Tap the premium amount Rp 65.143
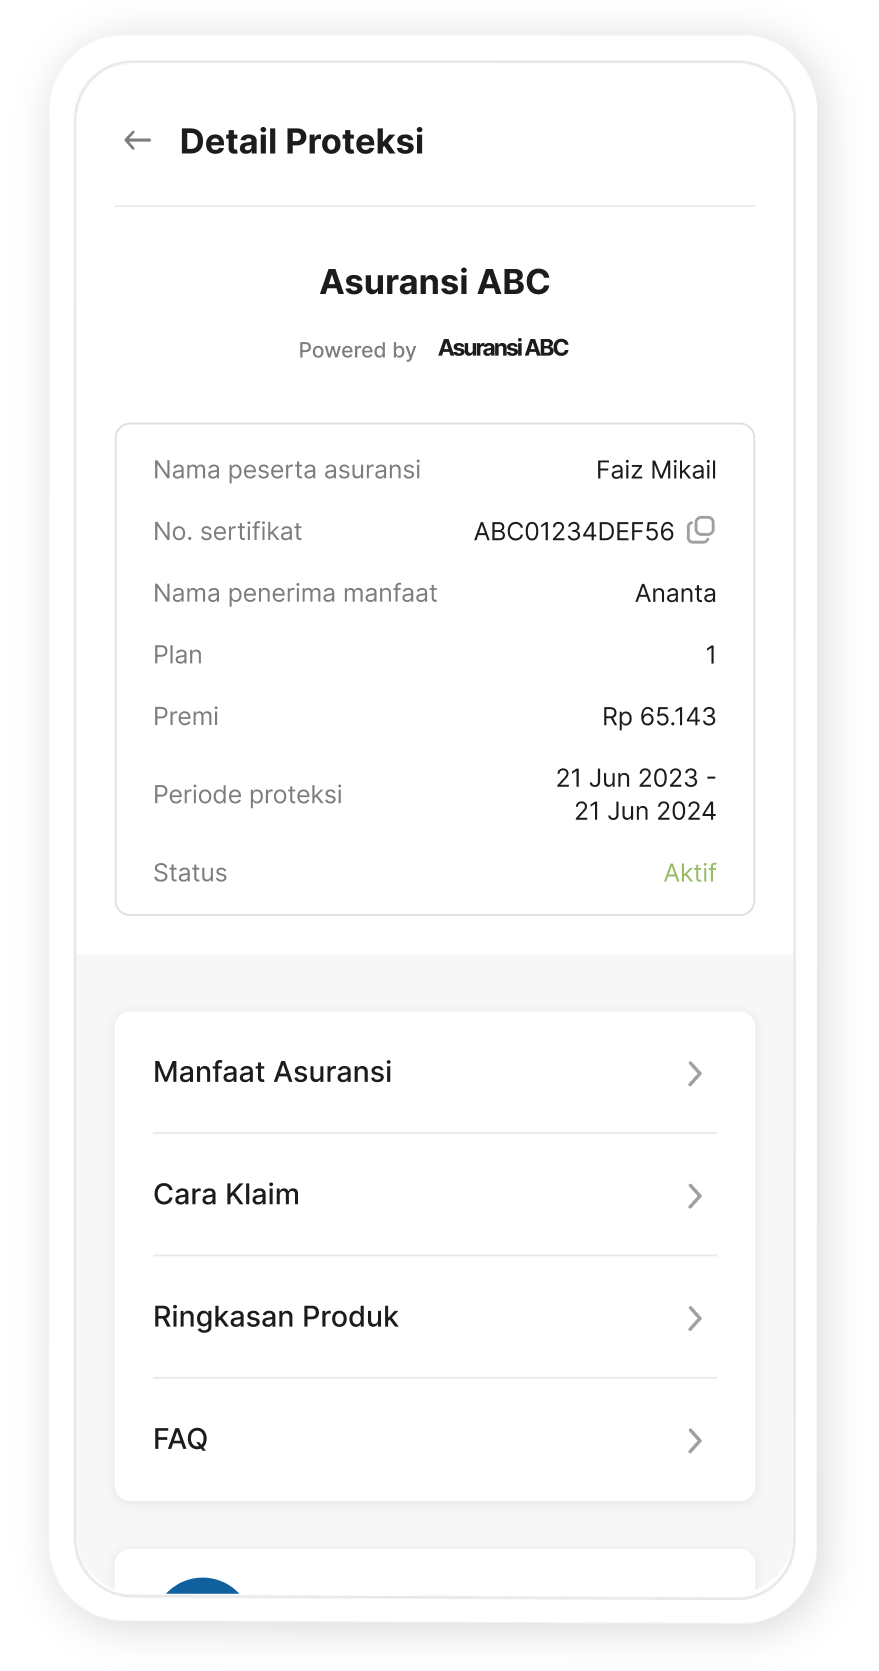 [x=659, y=717]
